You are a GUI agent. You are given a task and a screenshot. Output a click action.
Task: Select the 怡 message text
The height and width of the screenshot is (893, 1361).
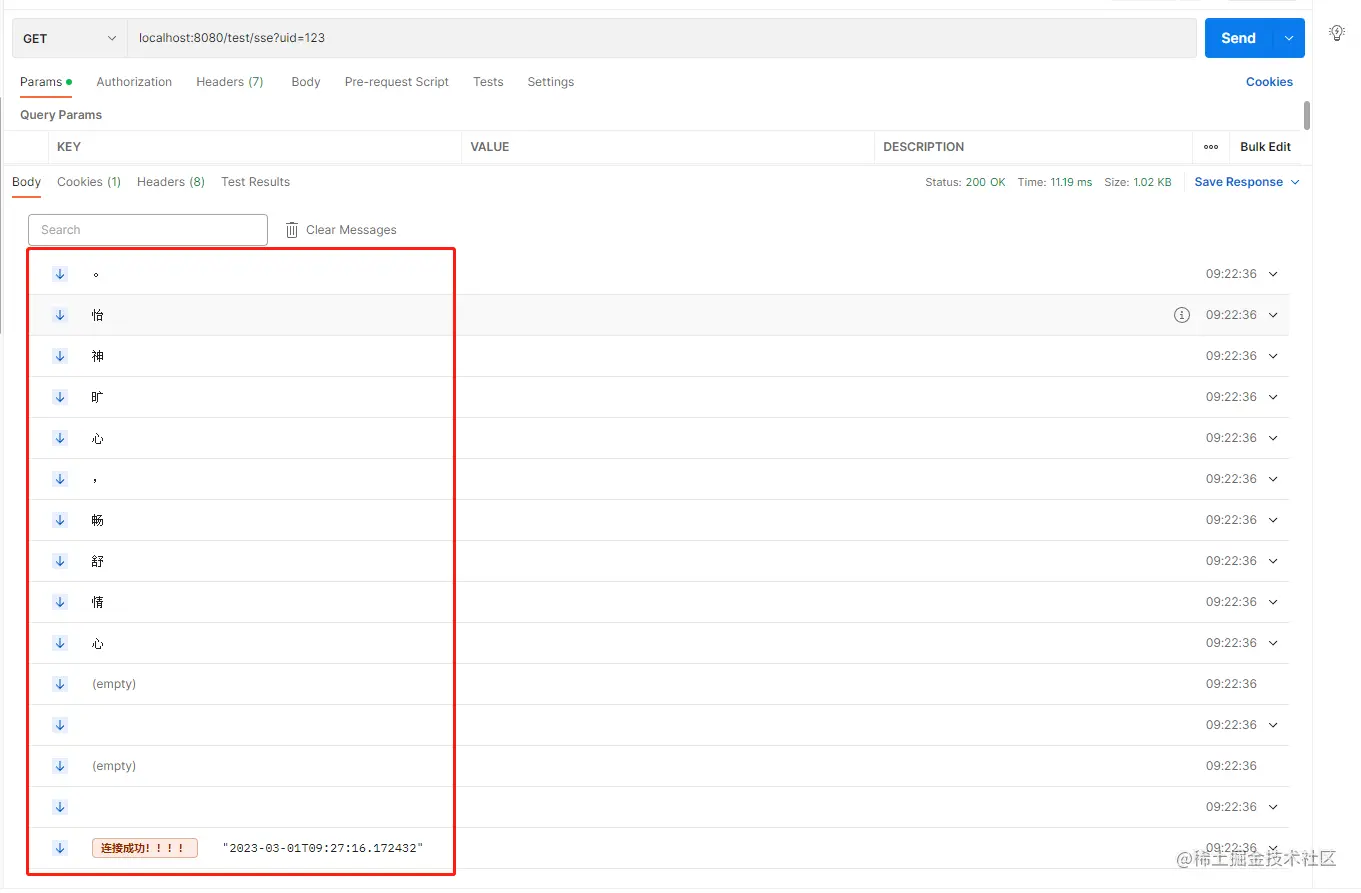[x=97, y=315]
